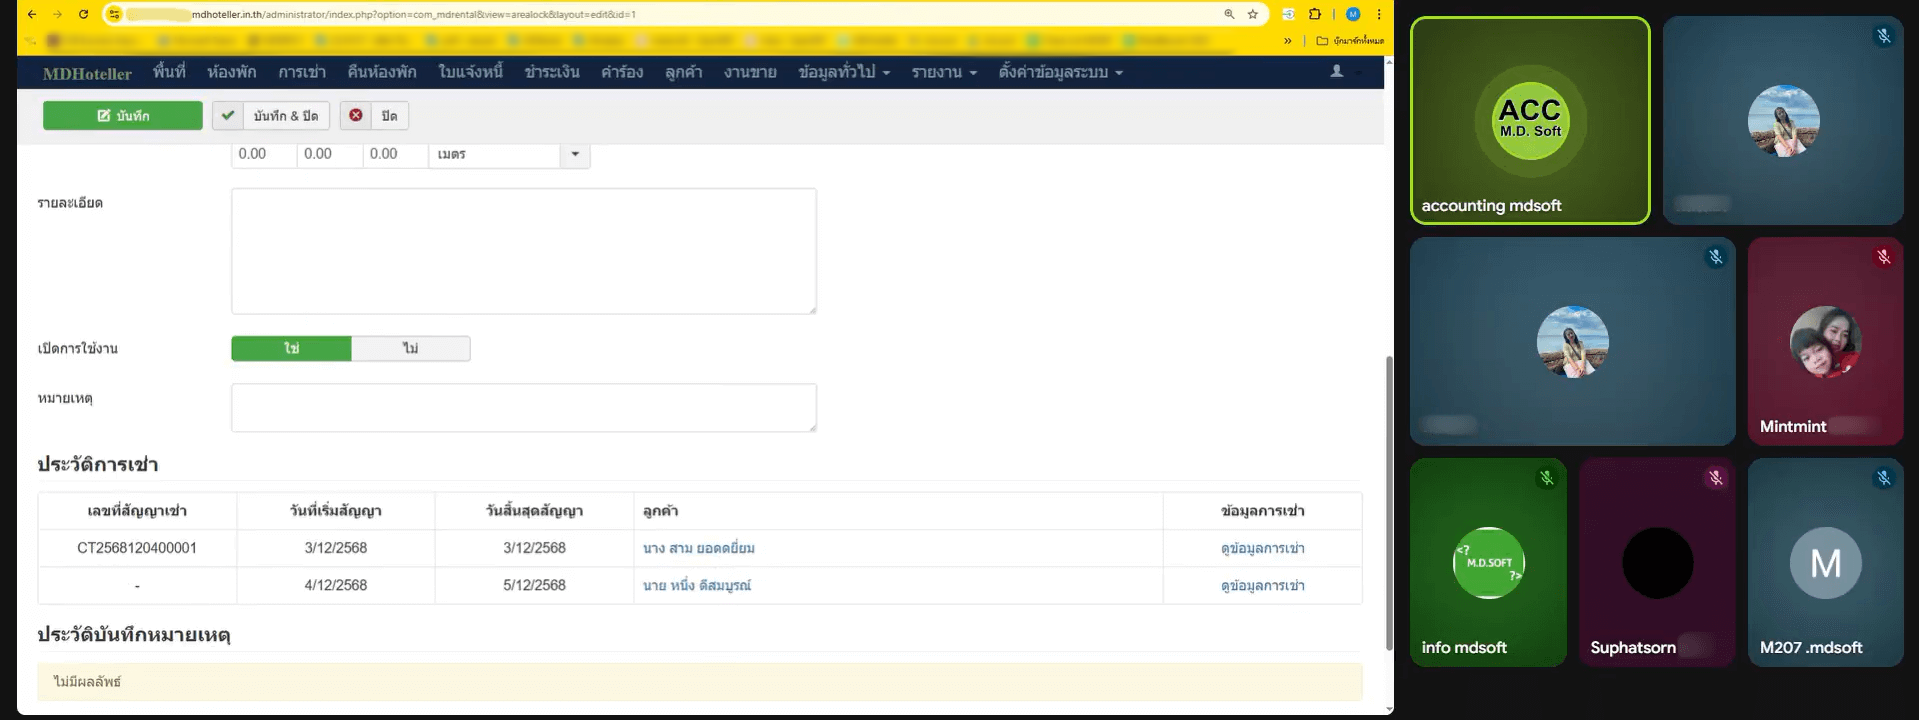Screen dimensions: 1919x720
Task: Open the ห้องพัก menu item
Action: (231, 72)
